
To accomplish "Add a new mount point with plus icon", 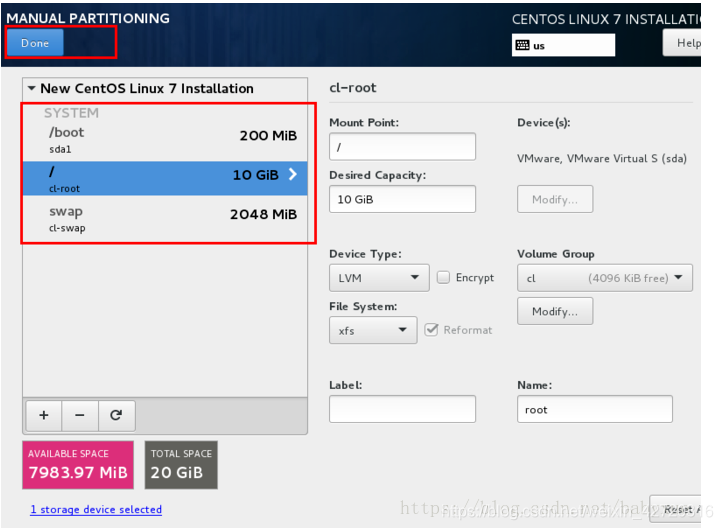I will coord(44,415).
